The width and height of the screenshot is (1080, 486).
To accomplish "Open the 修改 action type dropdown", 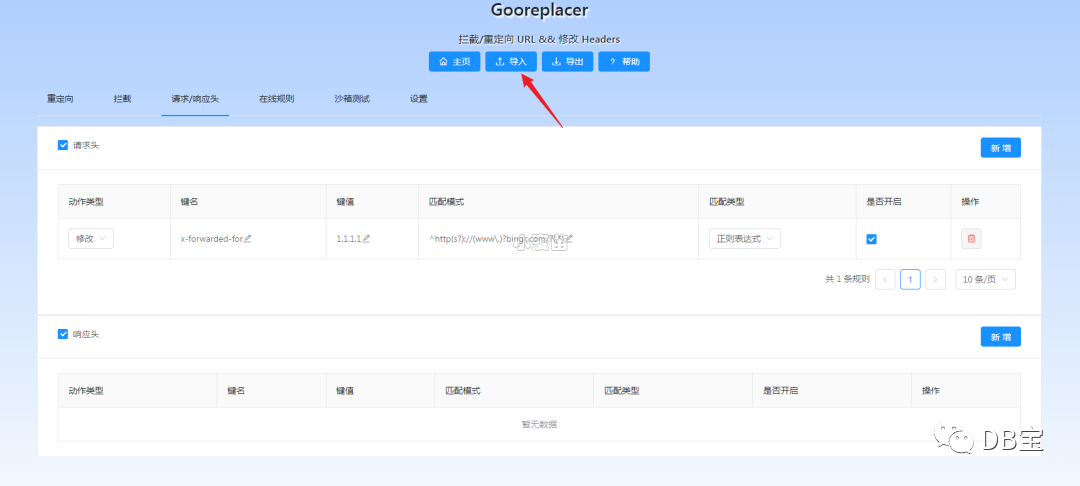I will pyautogui.click(x=91, y=239).
